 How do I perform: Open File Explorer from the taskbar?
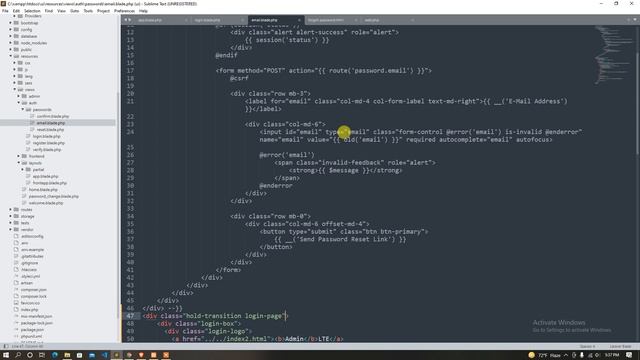67,355
